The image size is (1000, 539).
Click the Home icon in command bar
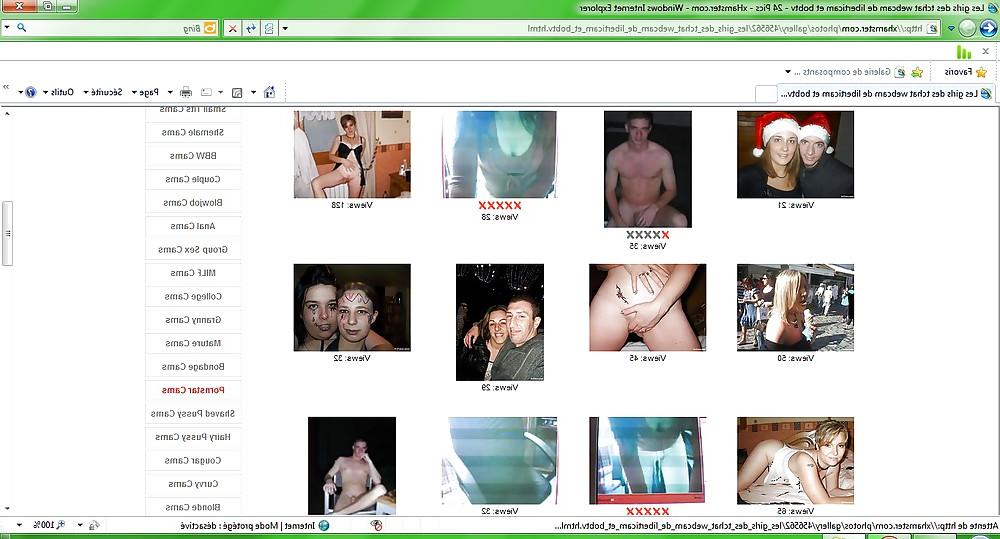click(x=270, y=92)
